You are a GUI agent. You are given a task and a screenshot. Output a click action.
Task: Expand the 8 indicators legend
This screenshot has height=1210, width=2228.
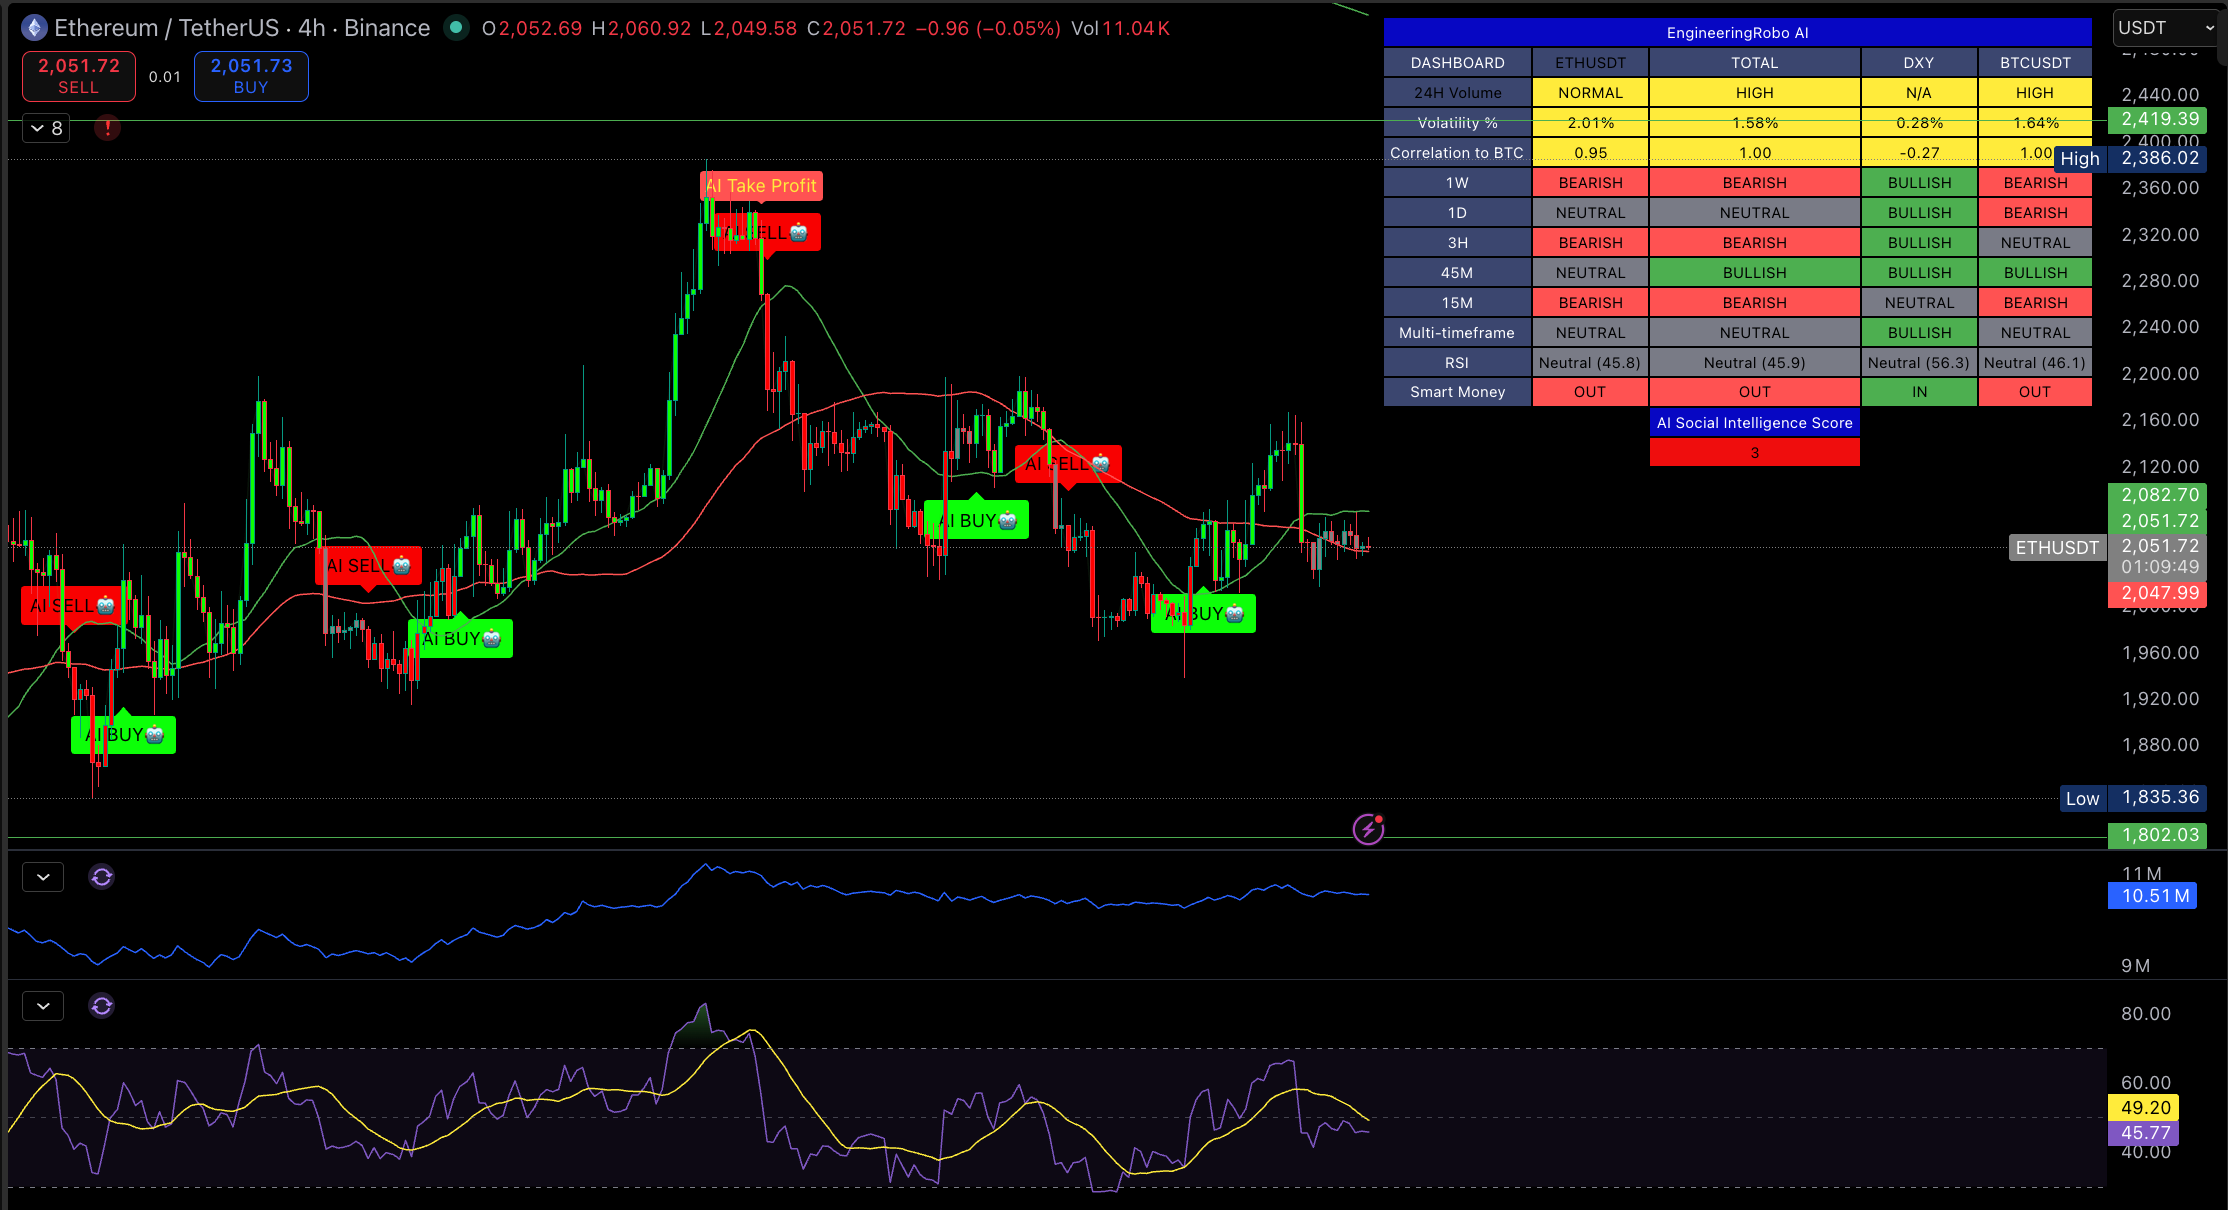46,128
